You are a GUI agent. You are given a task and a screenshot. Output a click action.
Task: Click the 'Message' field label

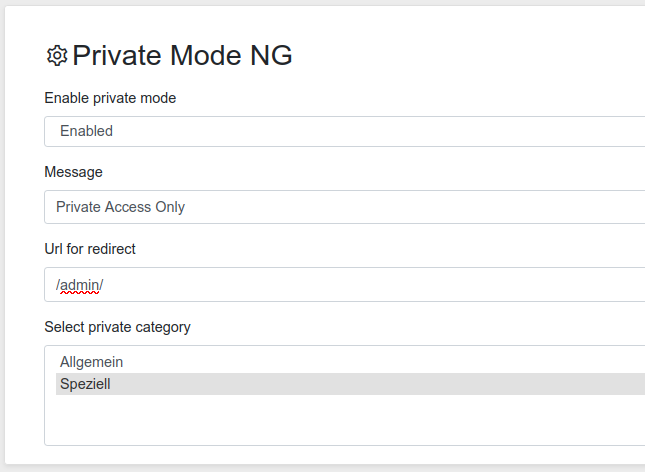click(73, 172)
